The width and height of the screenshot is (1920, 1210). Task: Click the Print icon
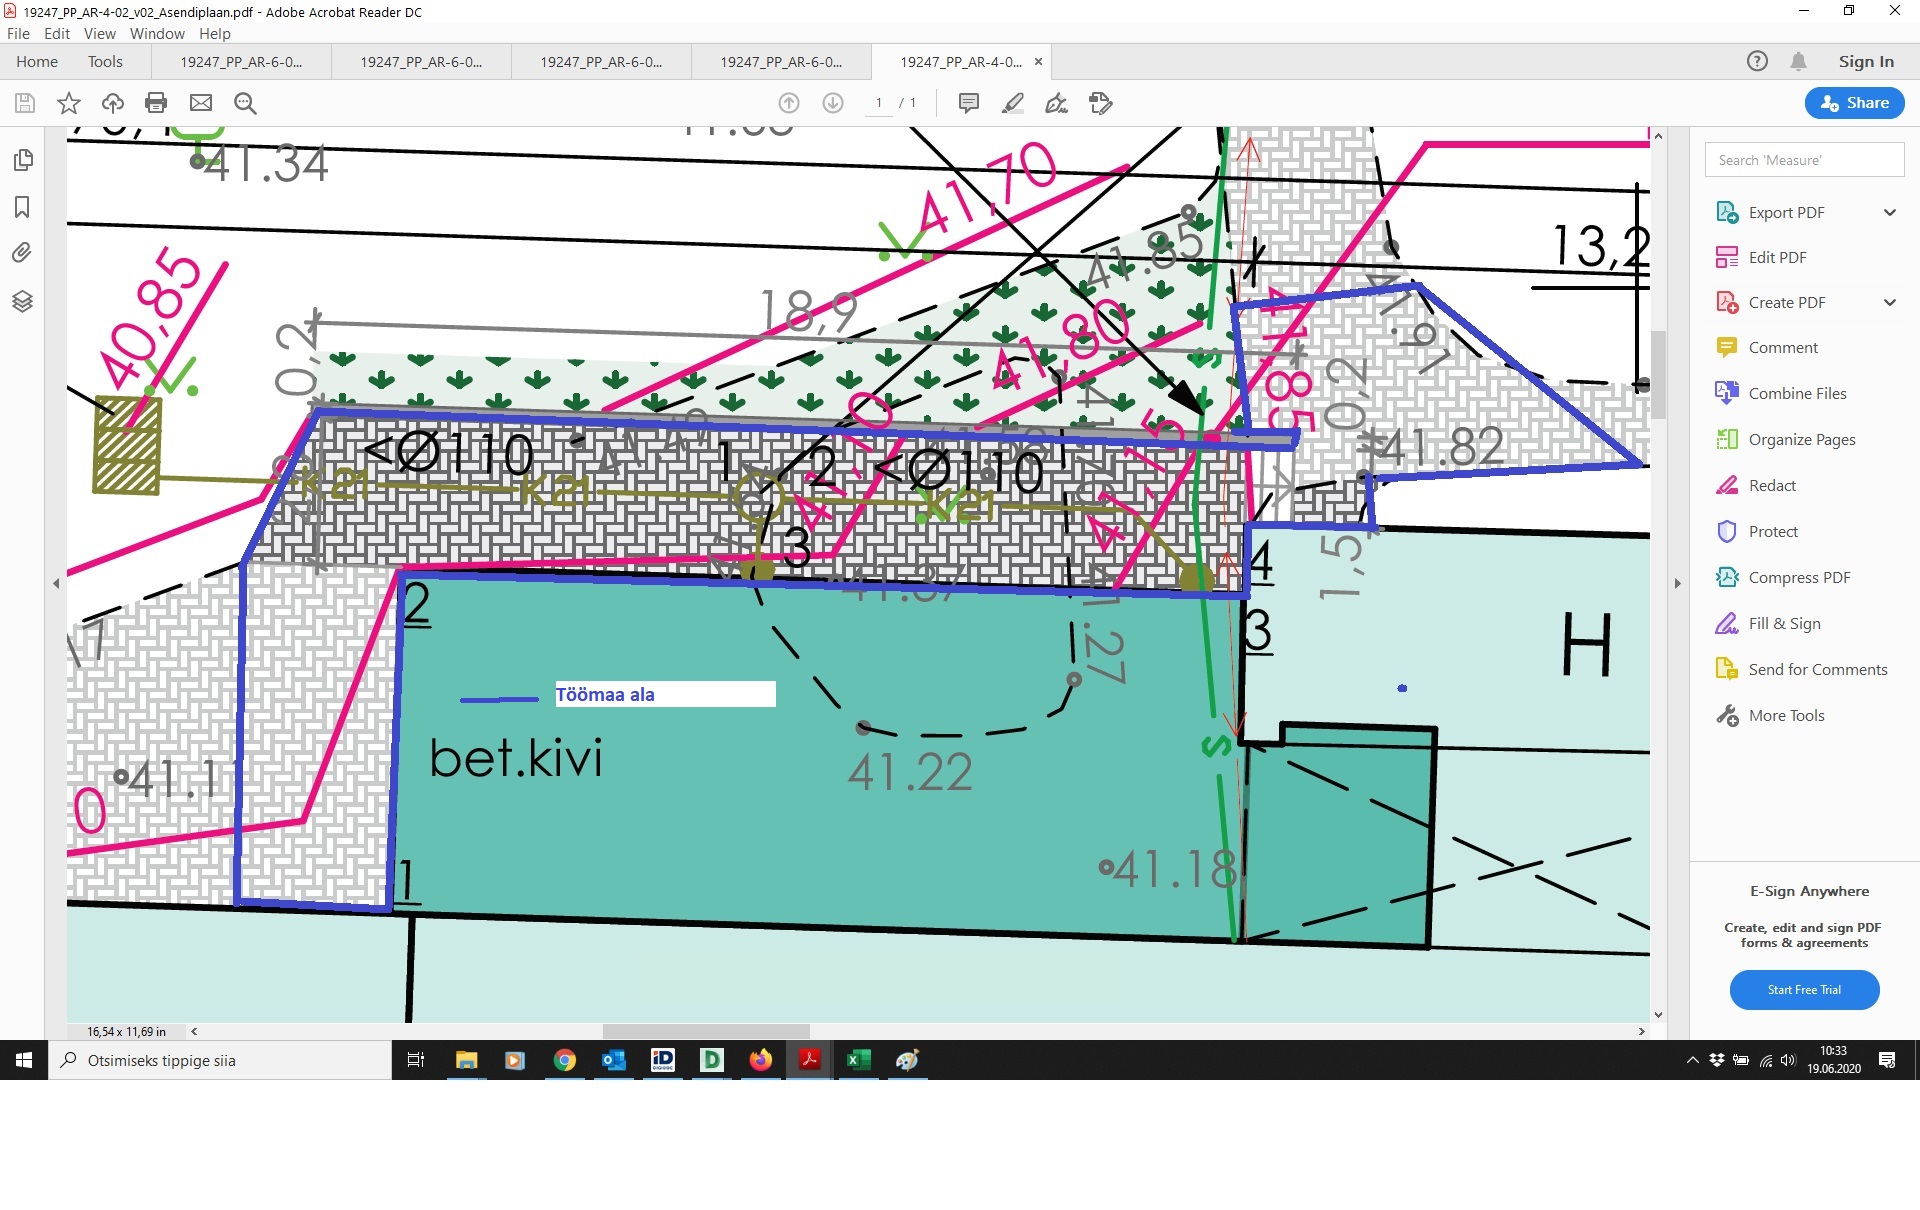pos(156,103)
